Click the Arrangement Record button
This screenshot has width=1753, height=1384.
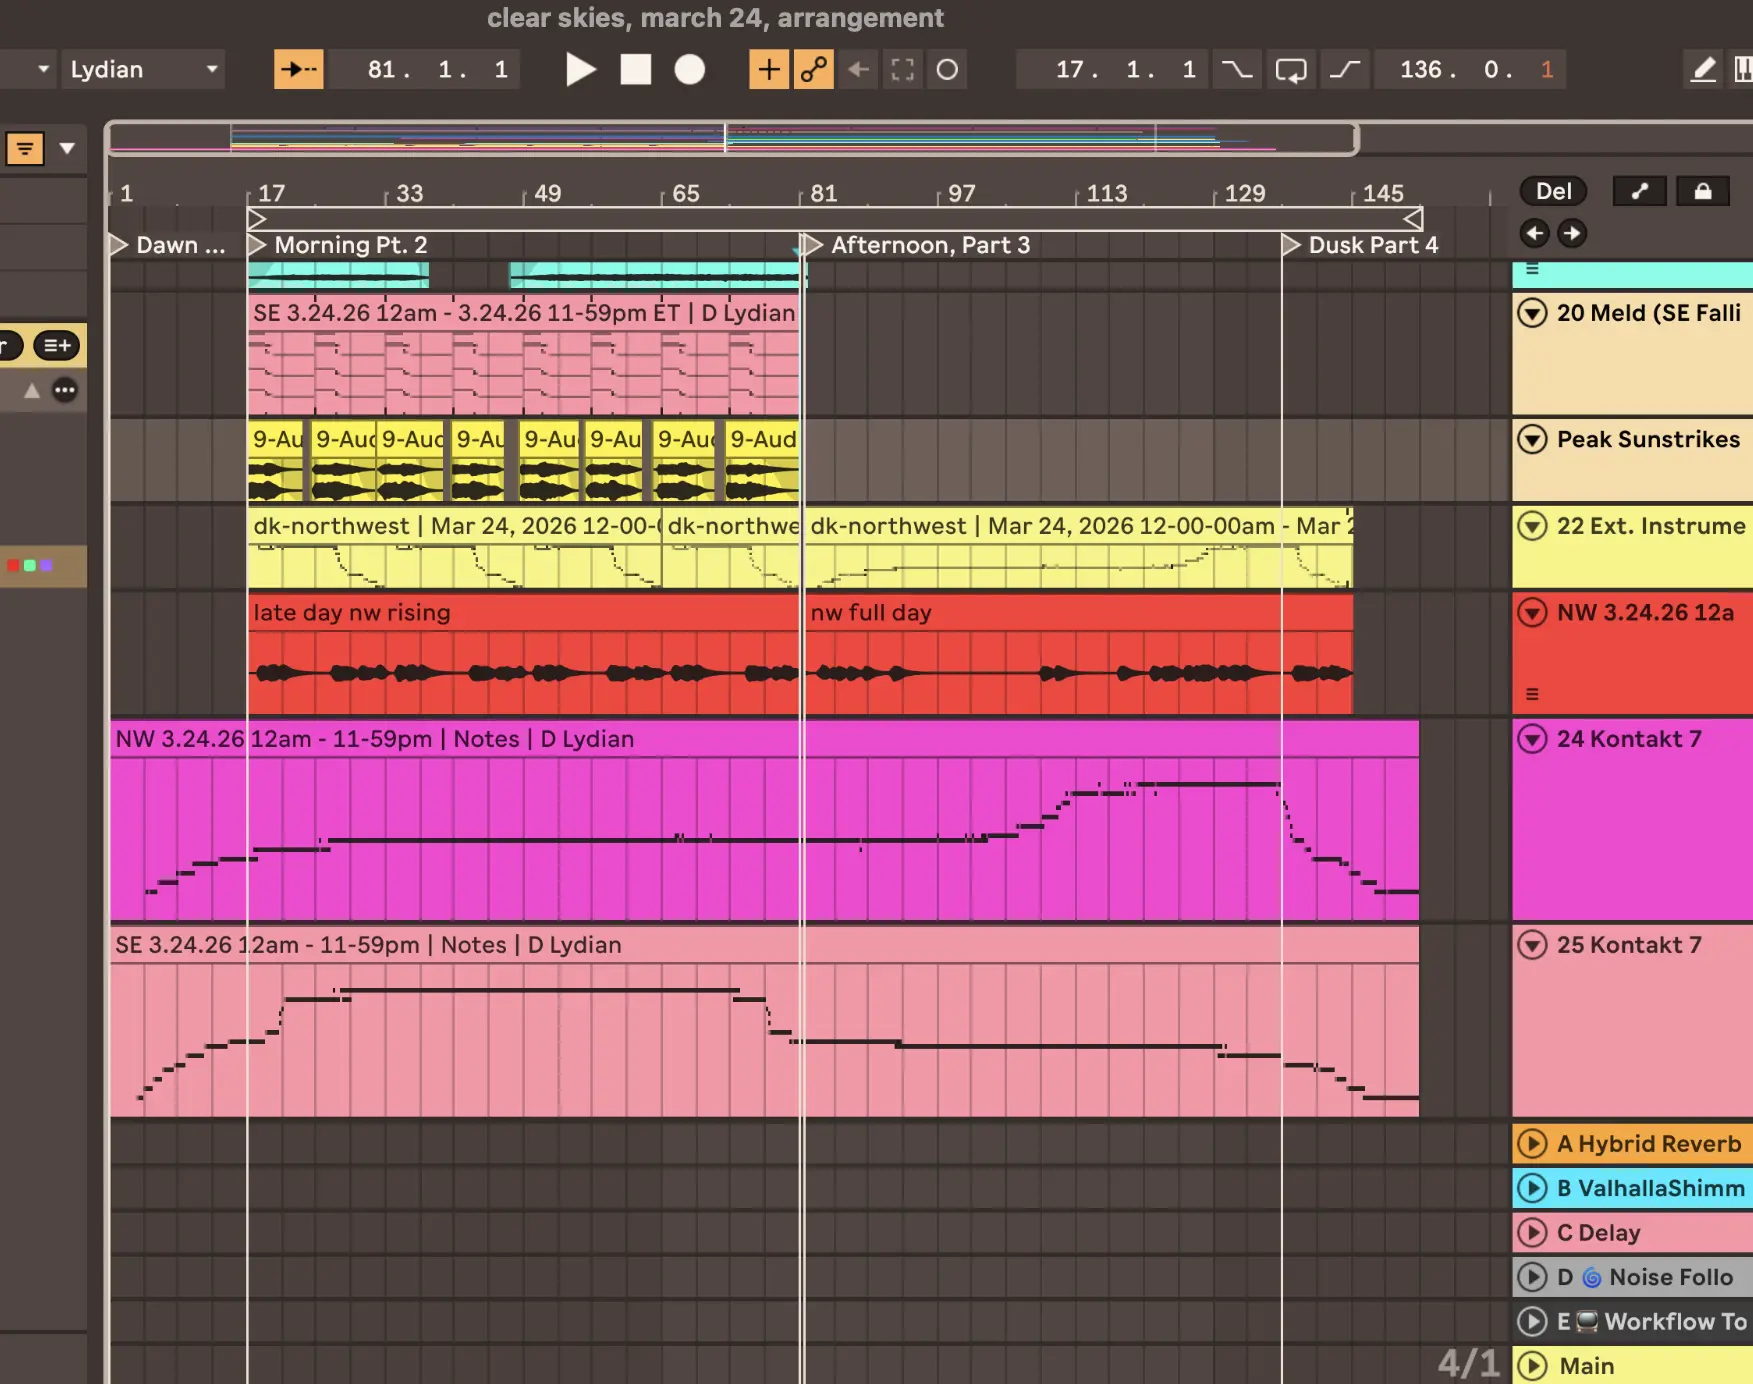tap(689, 70)
